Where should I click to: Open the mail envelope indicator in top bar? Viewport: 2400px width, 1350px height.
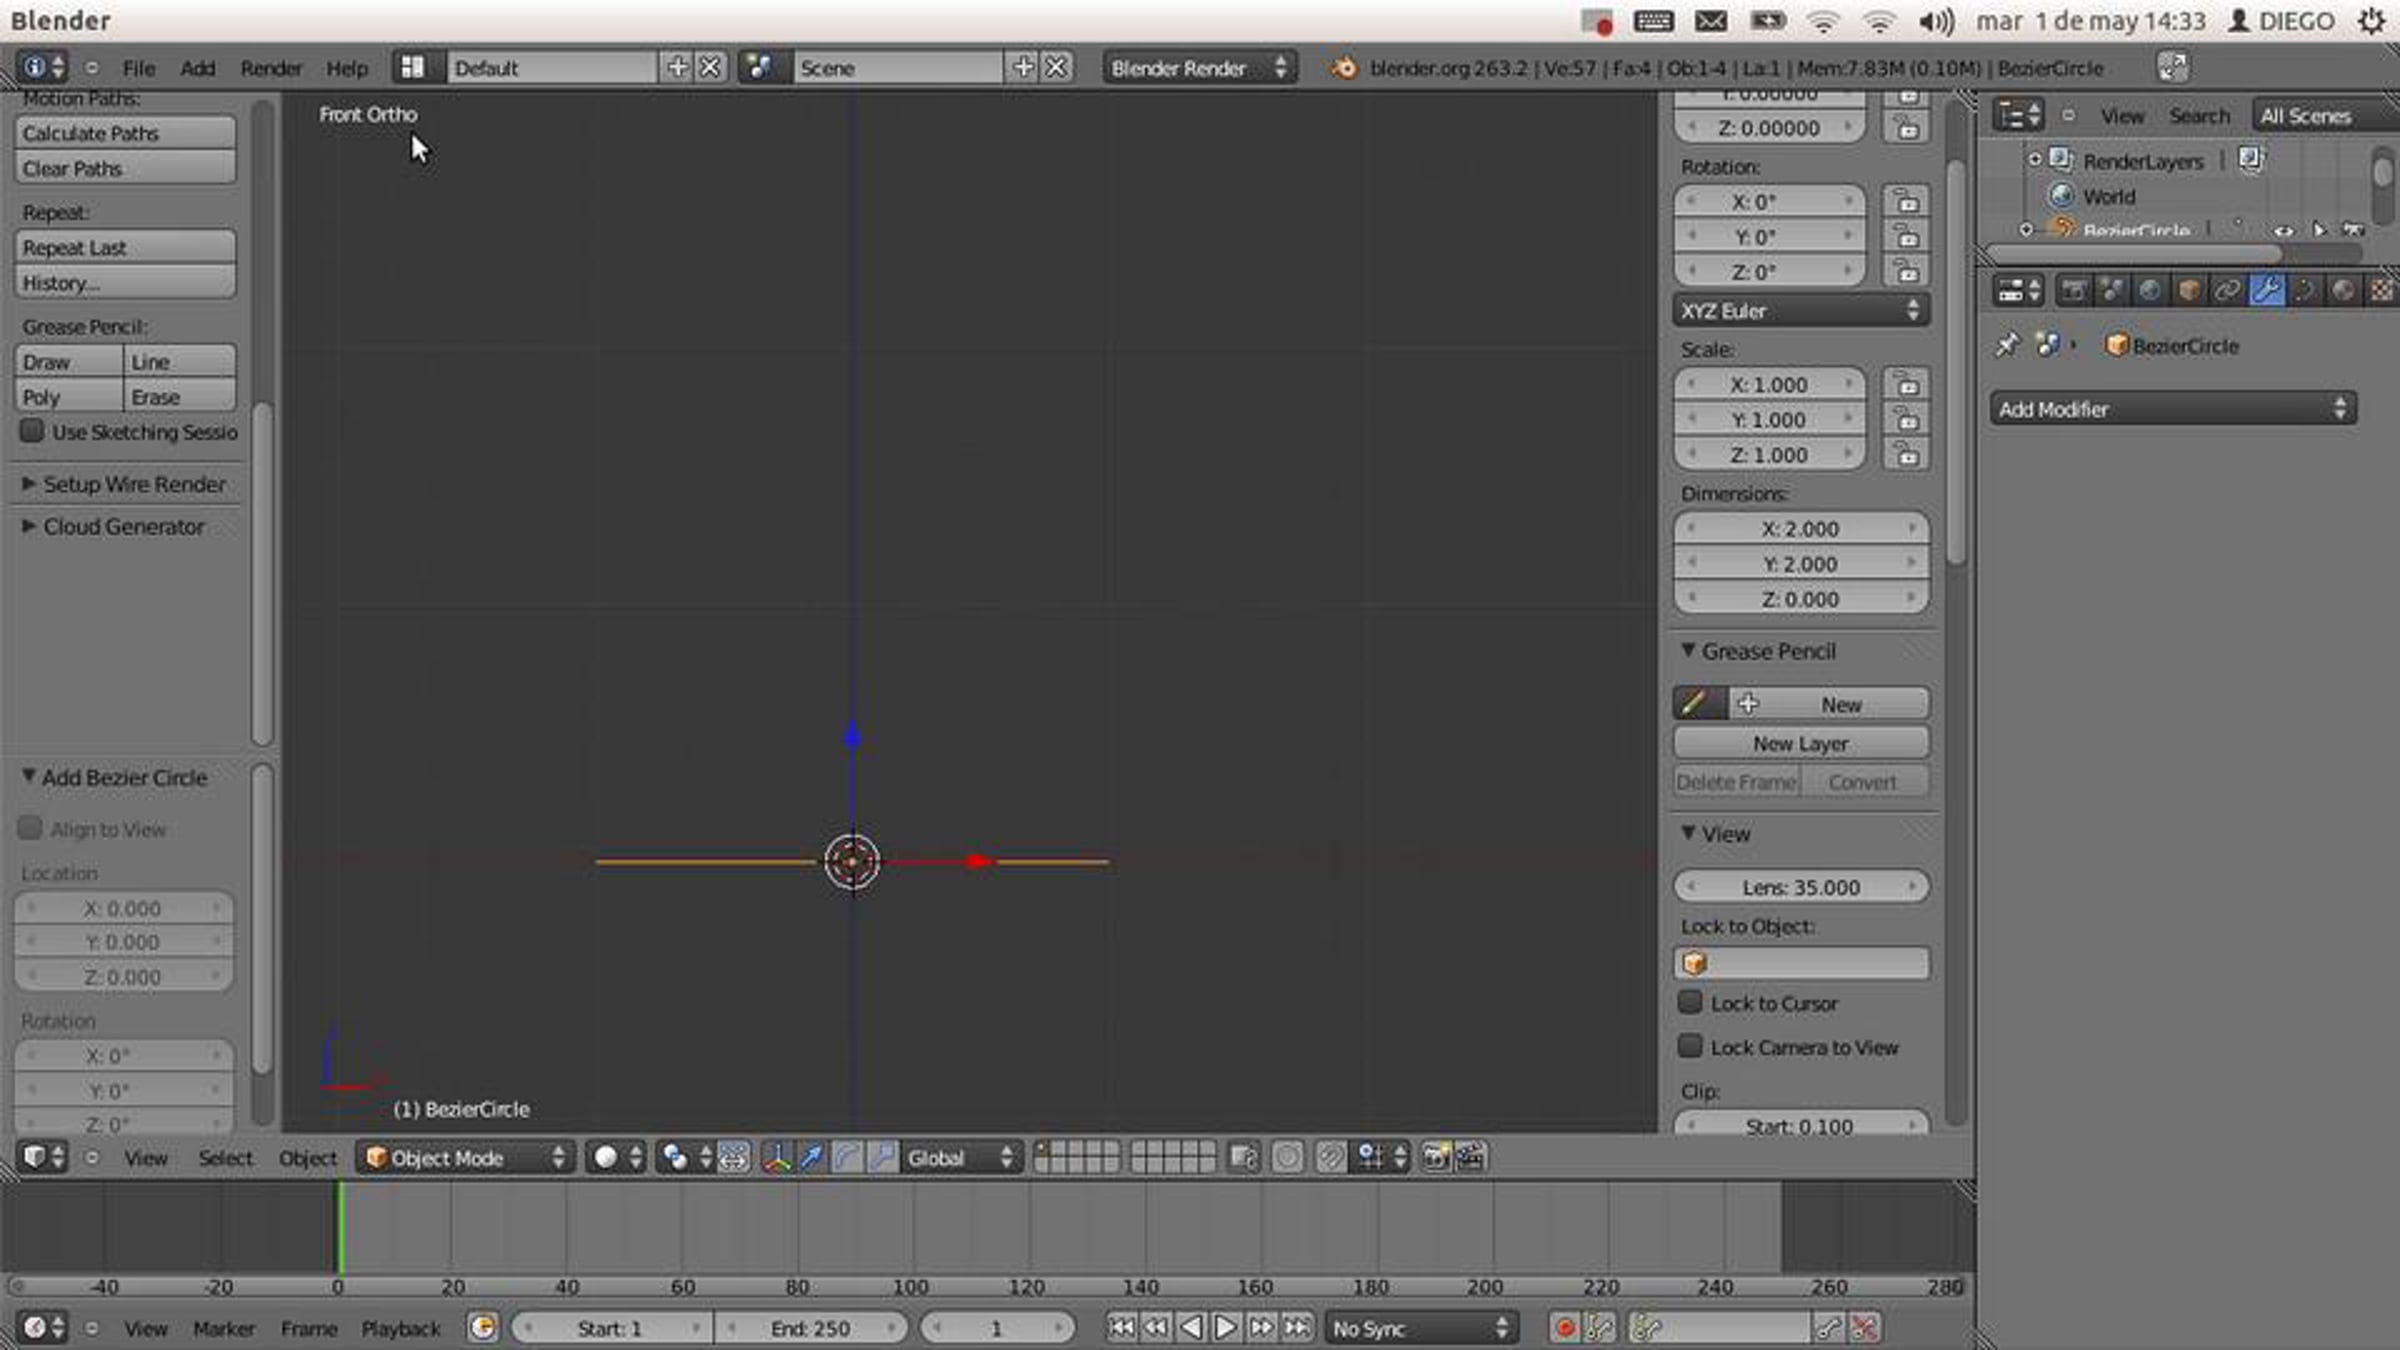1710,21
